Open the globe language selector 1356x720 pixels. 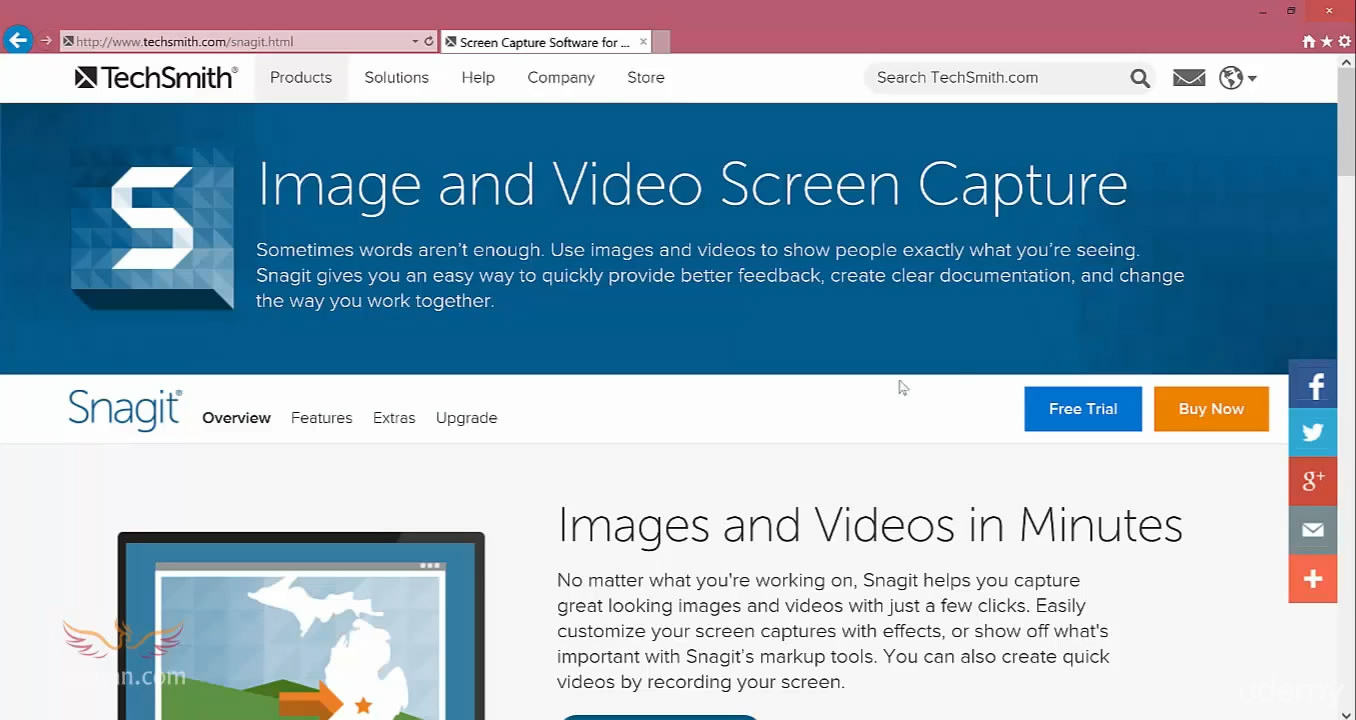(1237, 78)
